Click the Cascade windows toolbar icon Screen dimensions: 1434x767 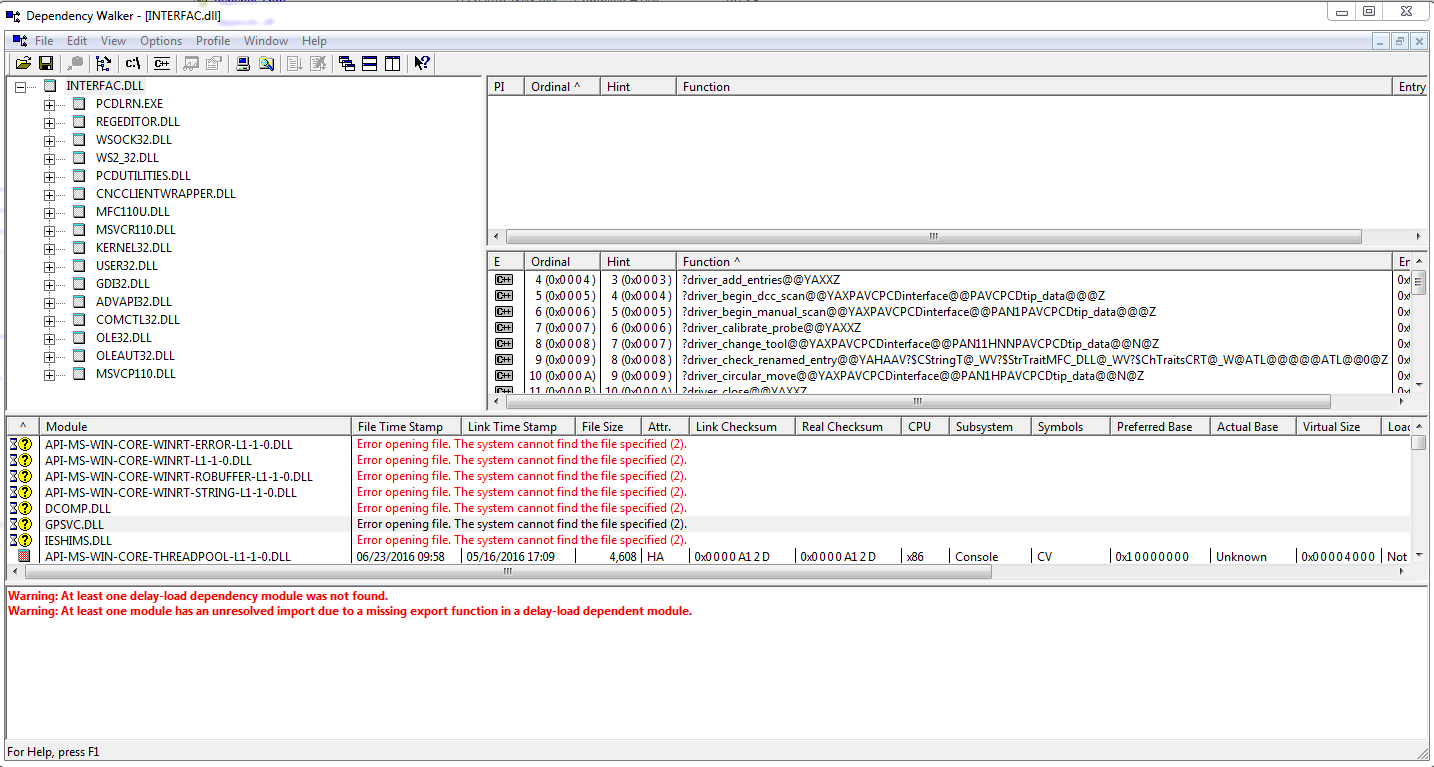tap(347, 63)
